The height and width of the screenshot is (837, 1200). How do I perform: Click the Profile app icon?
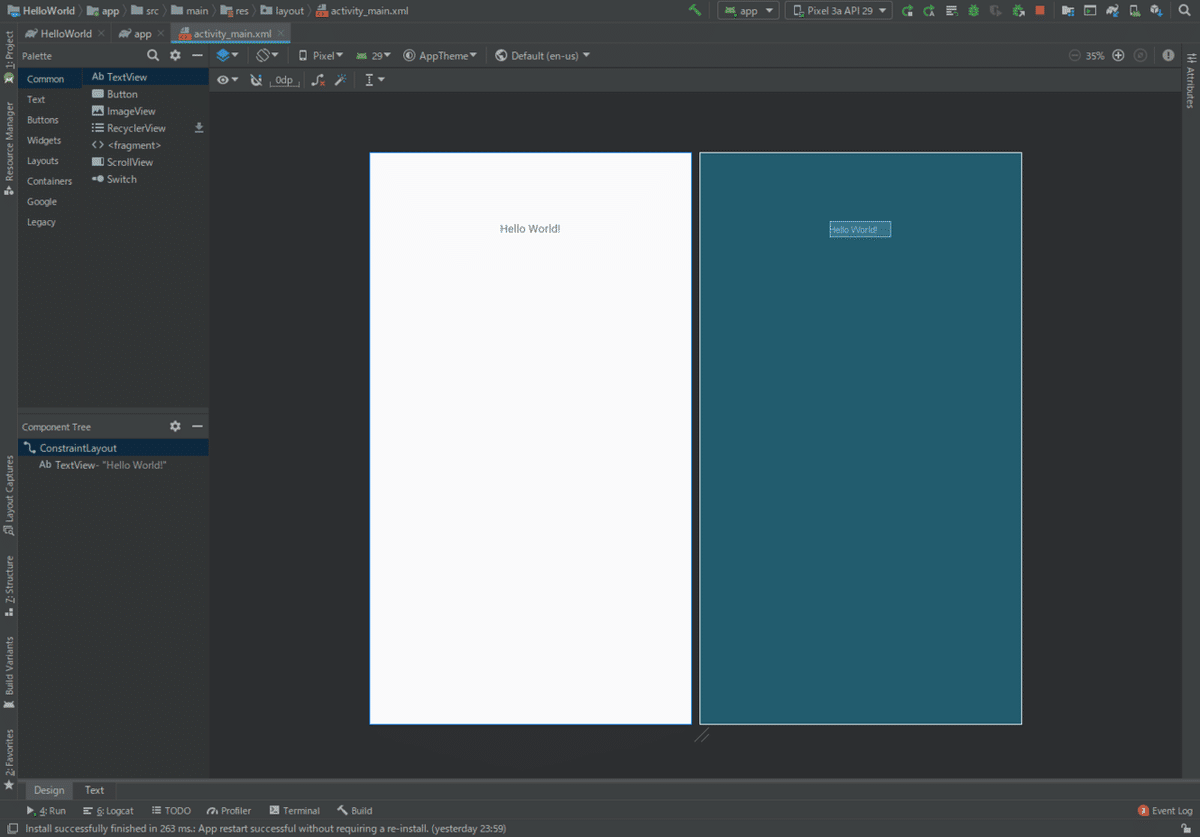point(995,11)
